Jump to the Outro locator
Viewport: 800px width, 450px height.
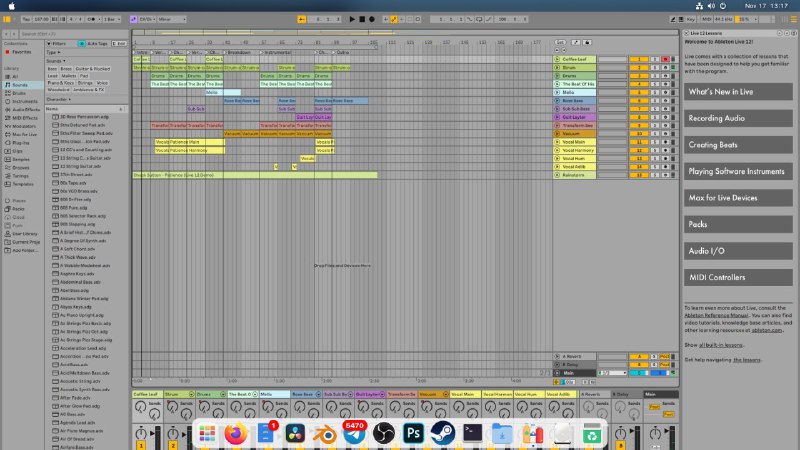pyautogui.click(x=341, y=52)
